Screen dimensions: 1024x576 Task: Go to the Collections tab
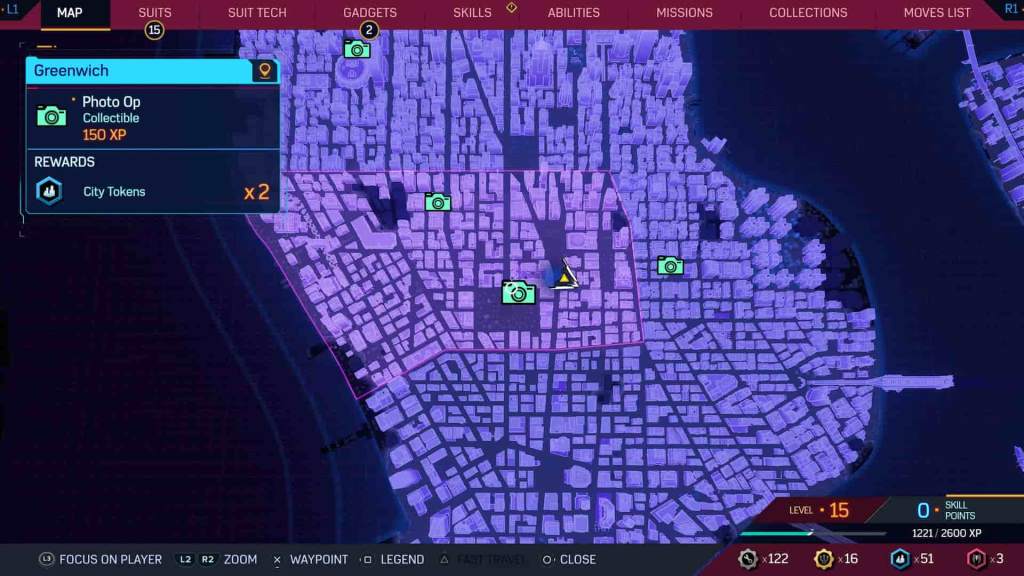click(x=808, y=13)
